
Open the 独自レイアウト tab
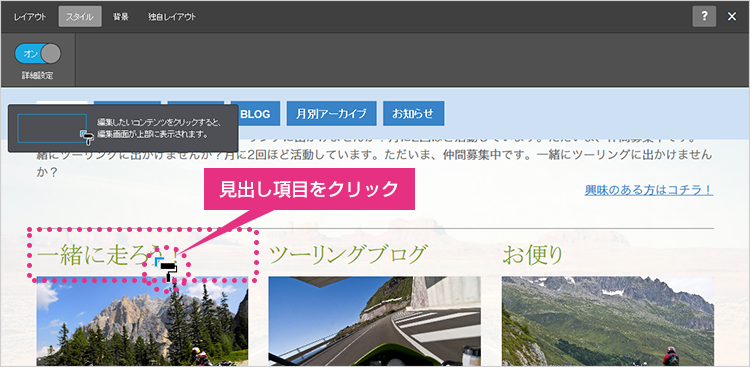[172, 17]
